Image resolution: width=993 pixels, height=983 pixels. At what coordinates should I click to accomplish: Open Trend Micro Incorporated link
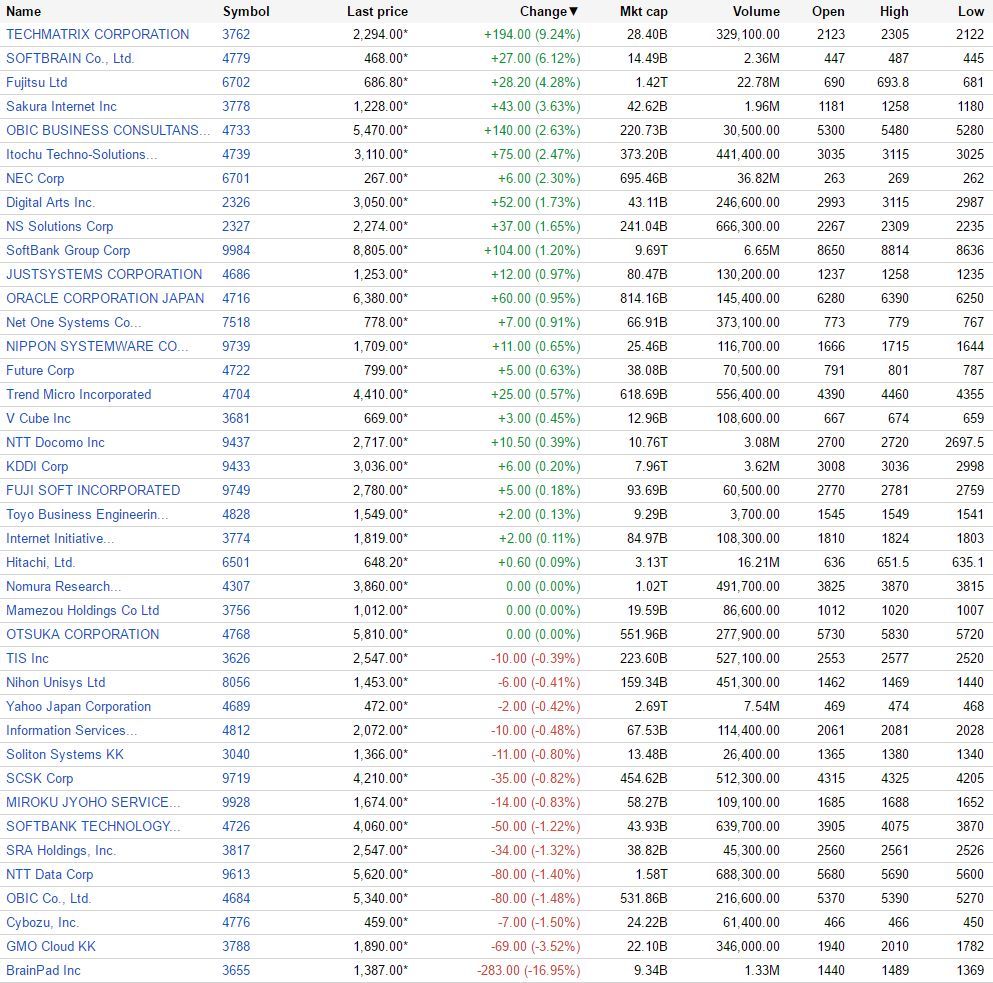tap(79, 395)
